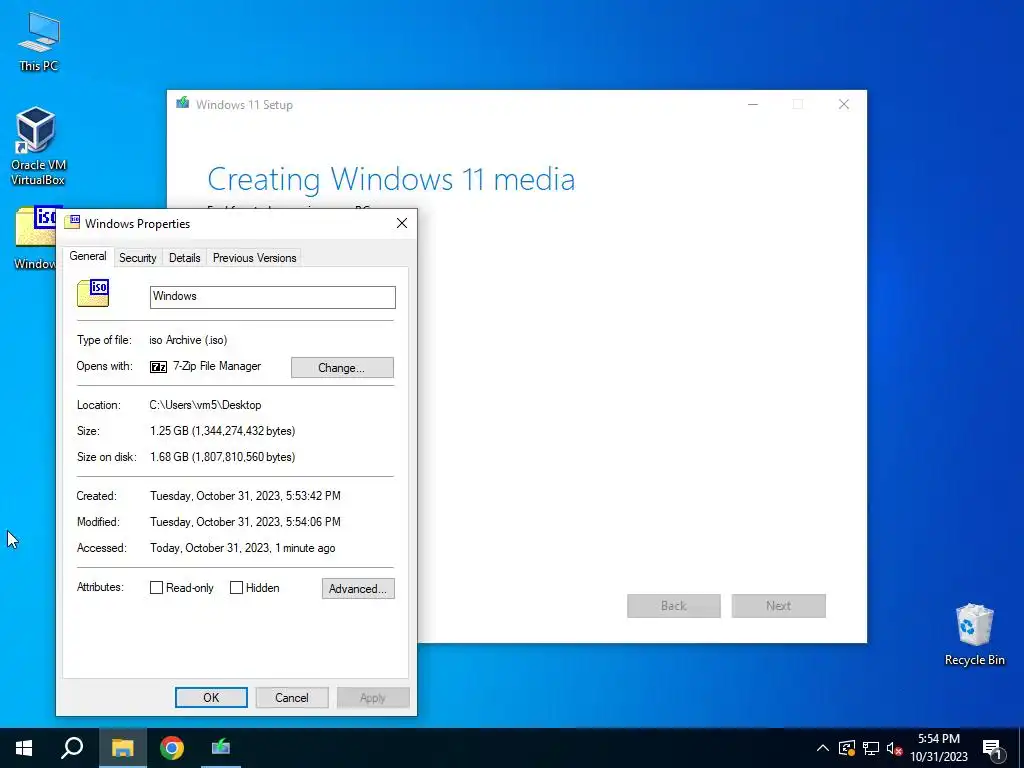Switch to Windows 11 Setup taskbar icon
The height and width of the screenshot is (768, 1024).
pos(221,748)
